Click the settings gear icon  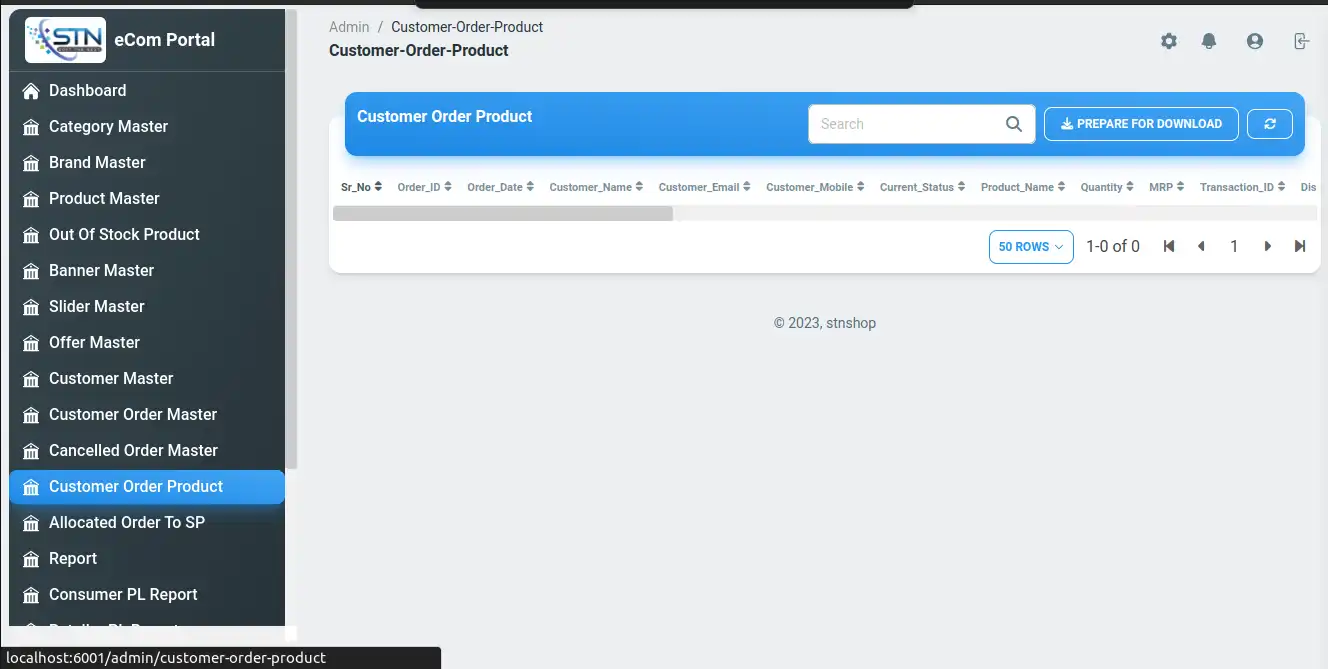click(x=1168, y=41)
